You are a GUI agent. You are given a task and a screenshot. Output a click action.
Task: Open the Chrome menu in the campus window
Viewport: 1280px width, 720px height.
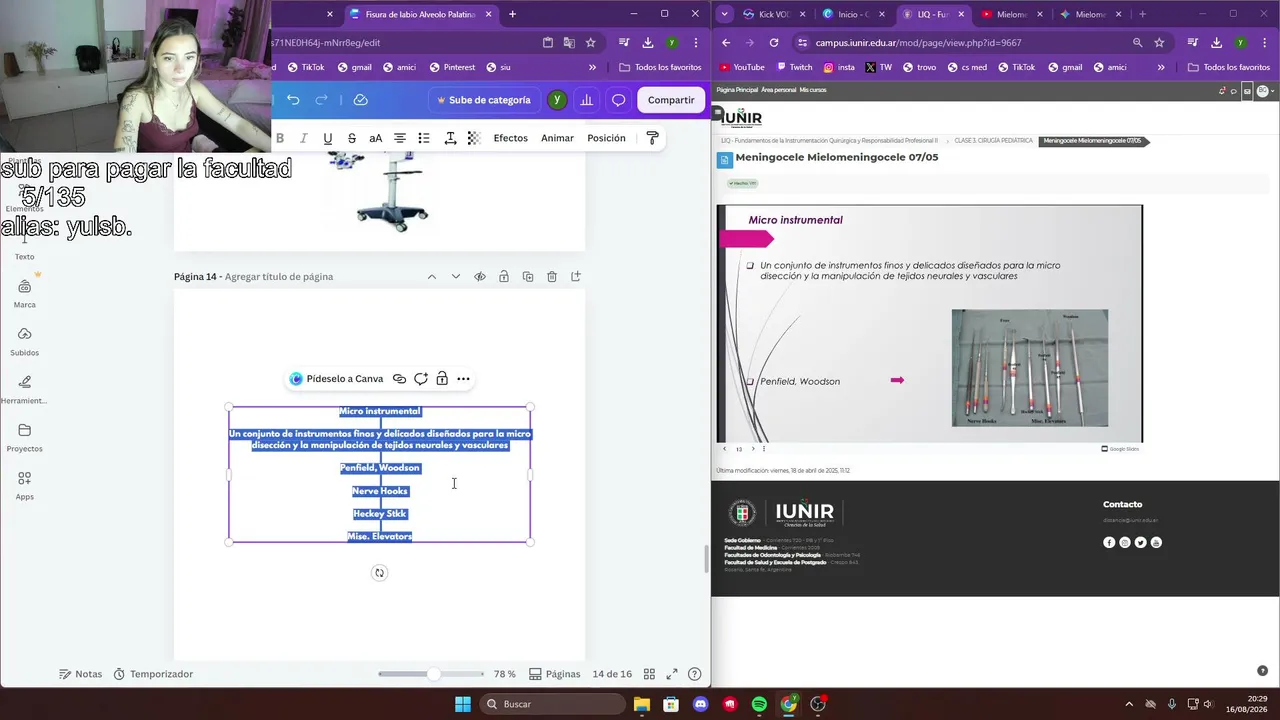[1264, 43]
